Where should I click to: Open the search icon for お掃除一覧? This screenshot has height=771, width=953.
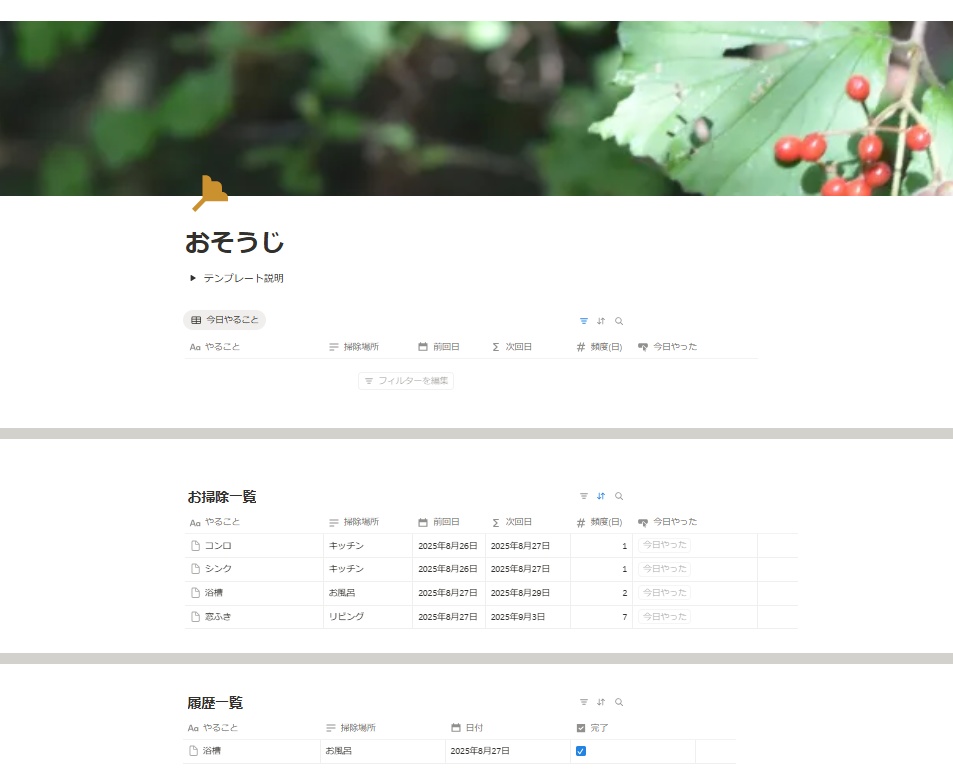point(619,496)
